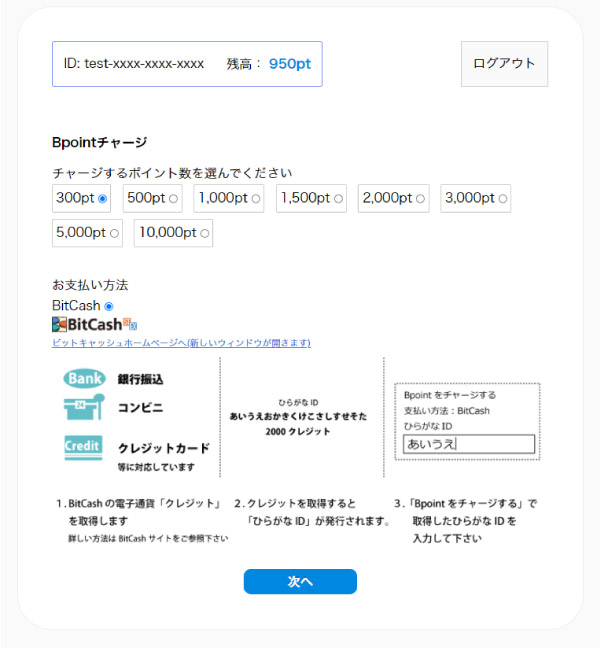600x648 pixels.
Task: Click the BitCash logo image
Action: [x=94, y=324]
